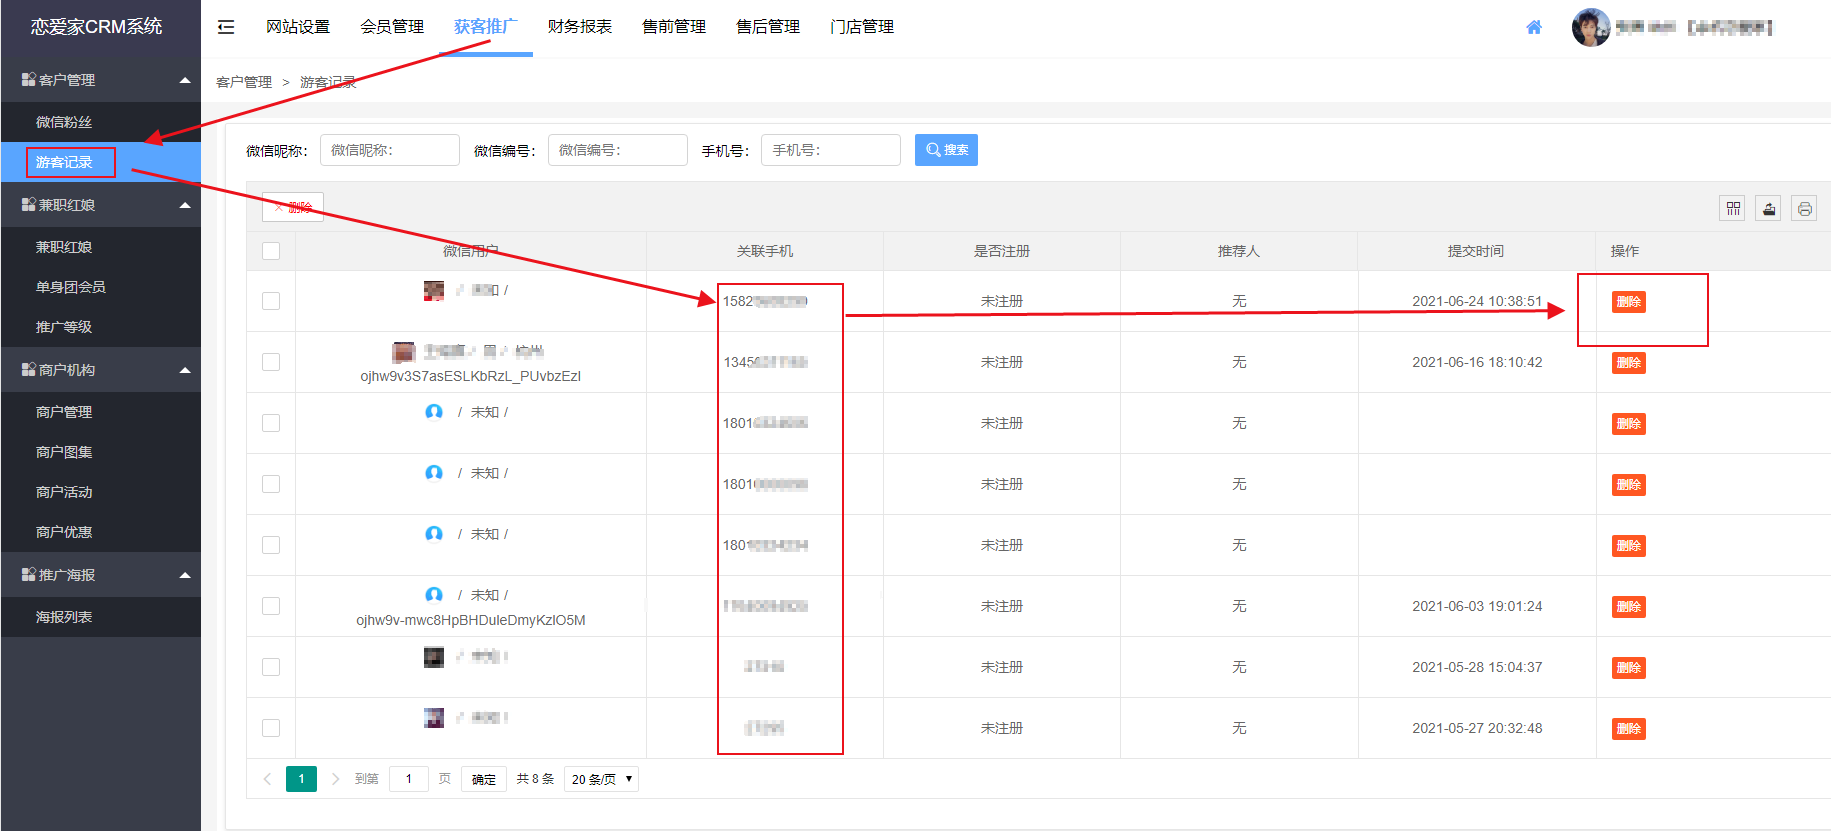Check the row dated 2021-06-24 10:38:51
The image size is (1831, 831).
271,301
